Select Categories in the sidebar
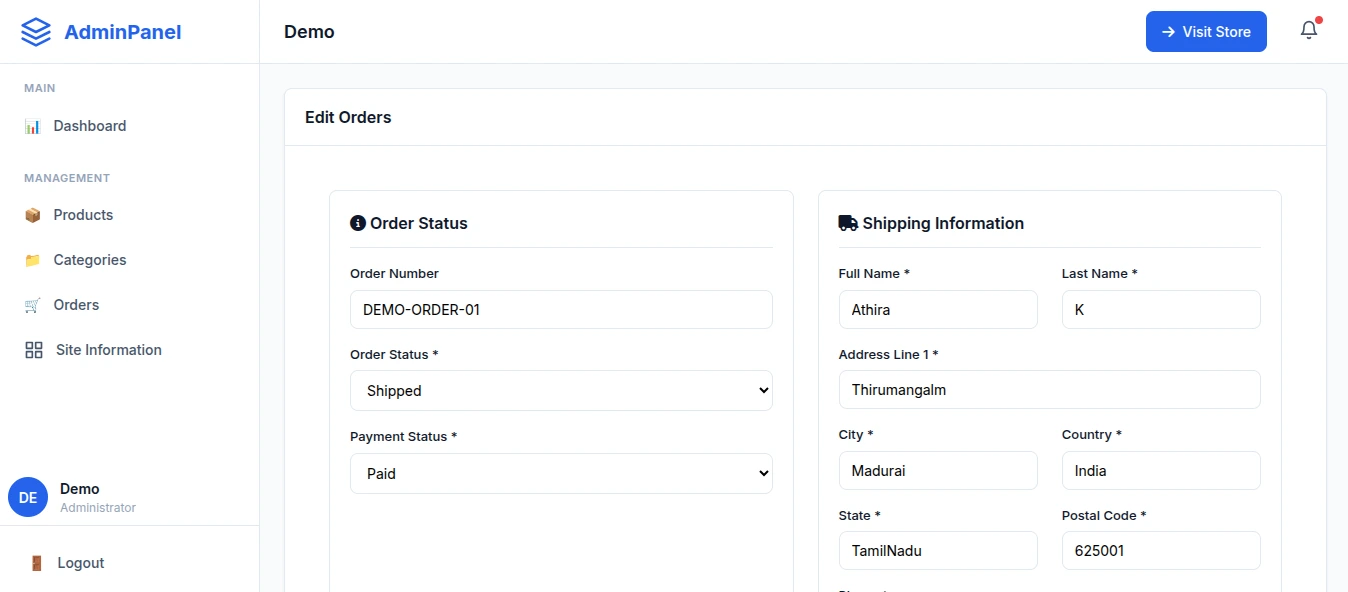Viewport: 1348px width, 592px height. click(90, 260)
